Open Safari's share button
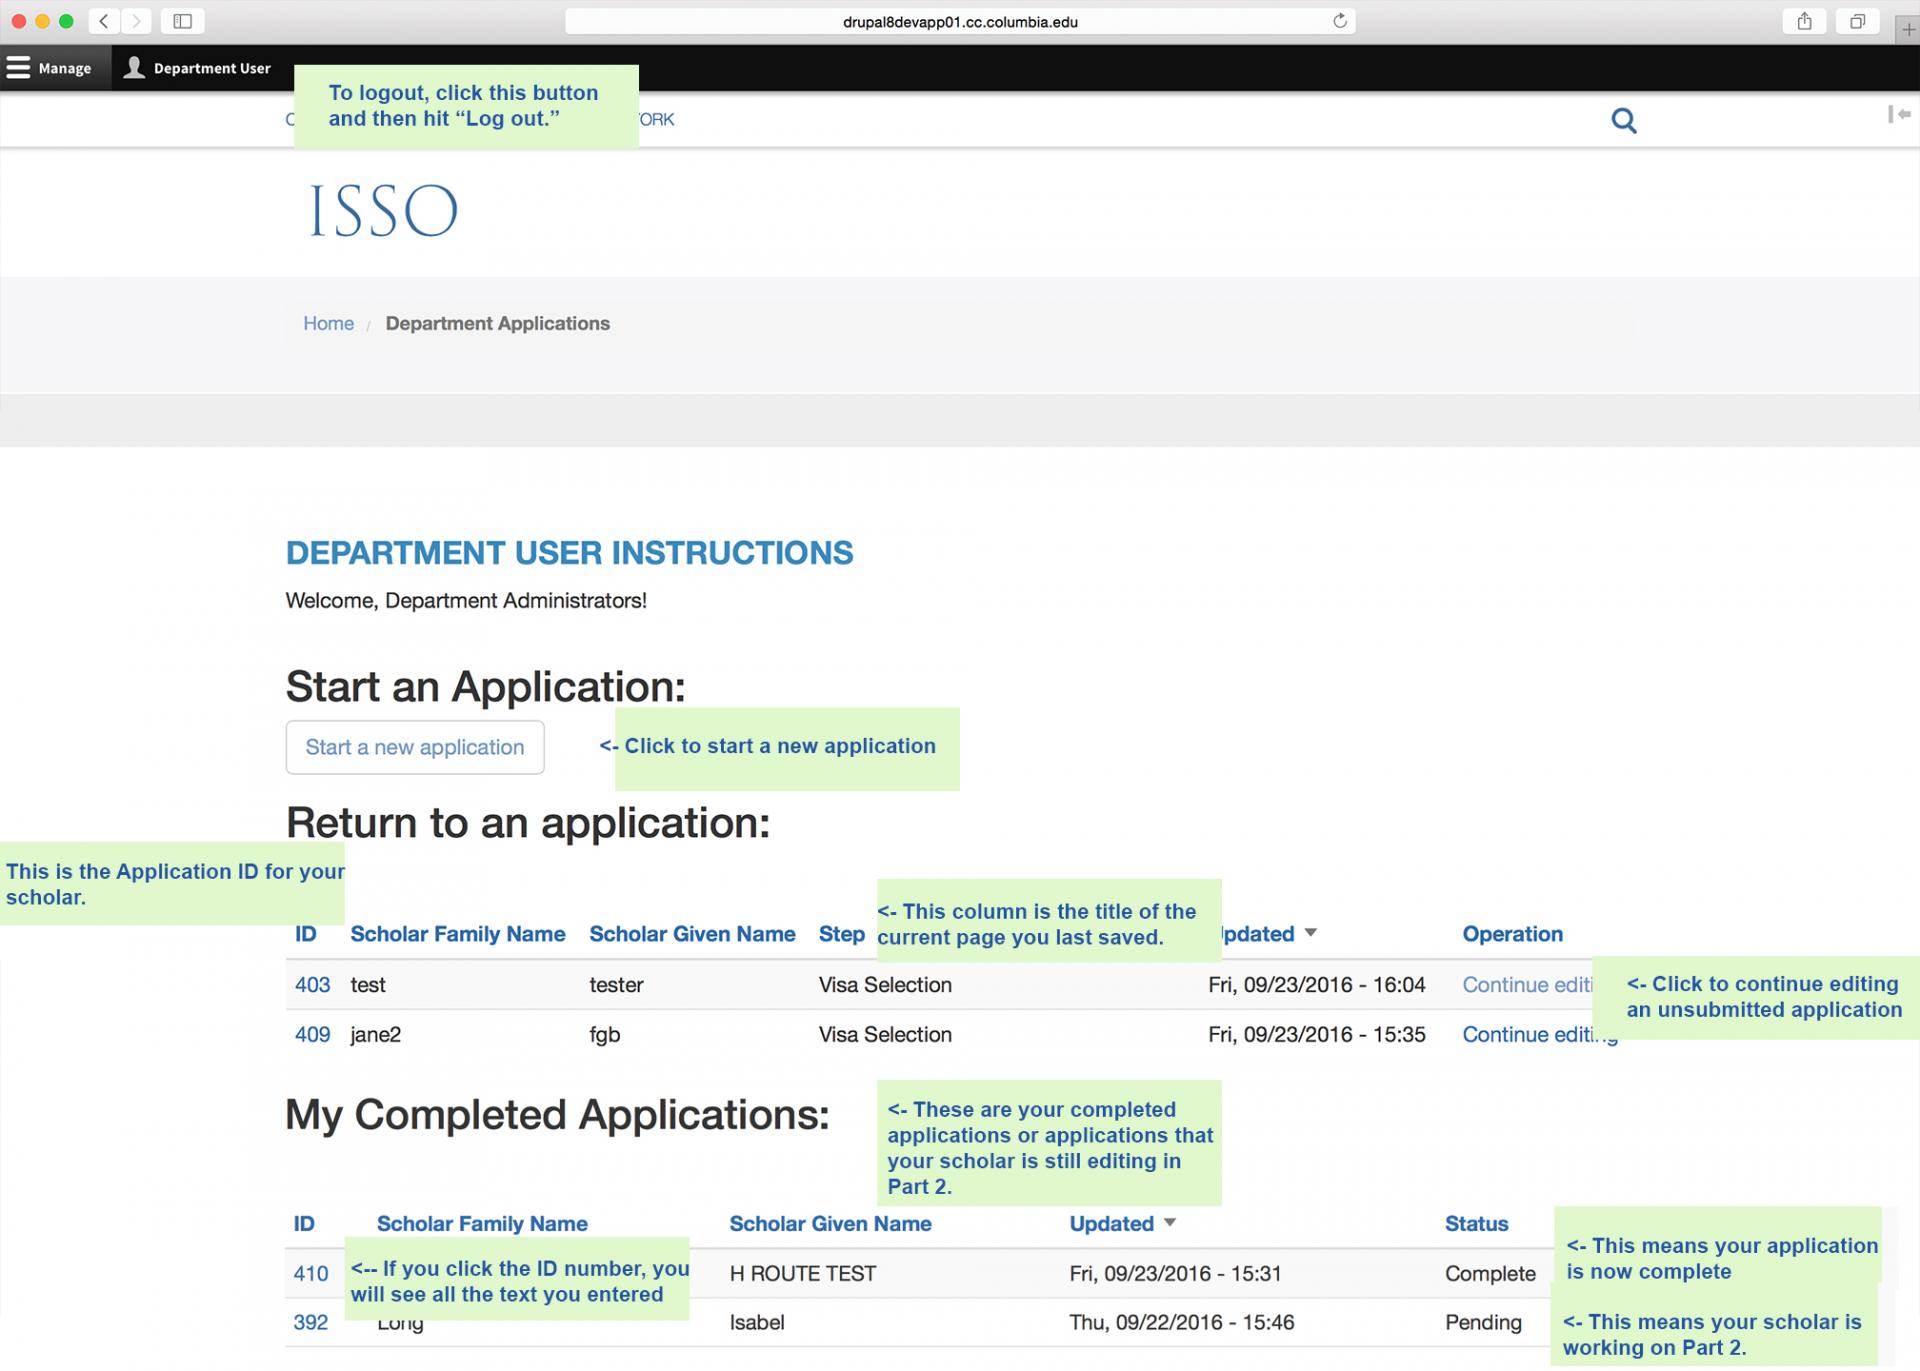1920x1371 pixels. pos(1804,21)
